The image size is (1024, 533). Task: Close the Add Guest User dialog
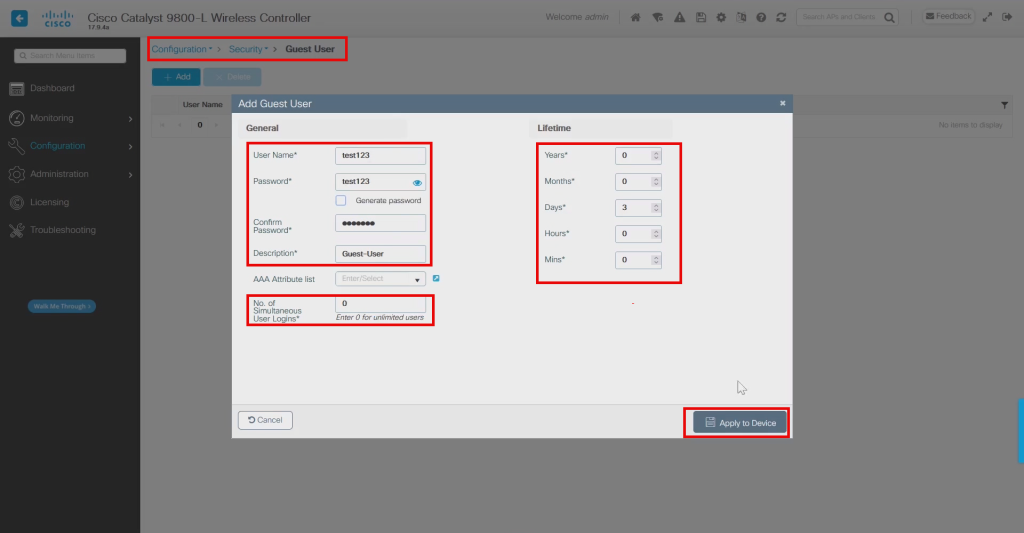click(782, 103)
